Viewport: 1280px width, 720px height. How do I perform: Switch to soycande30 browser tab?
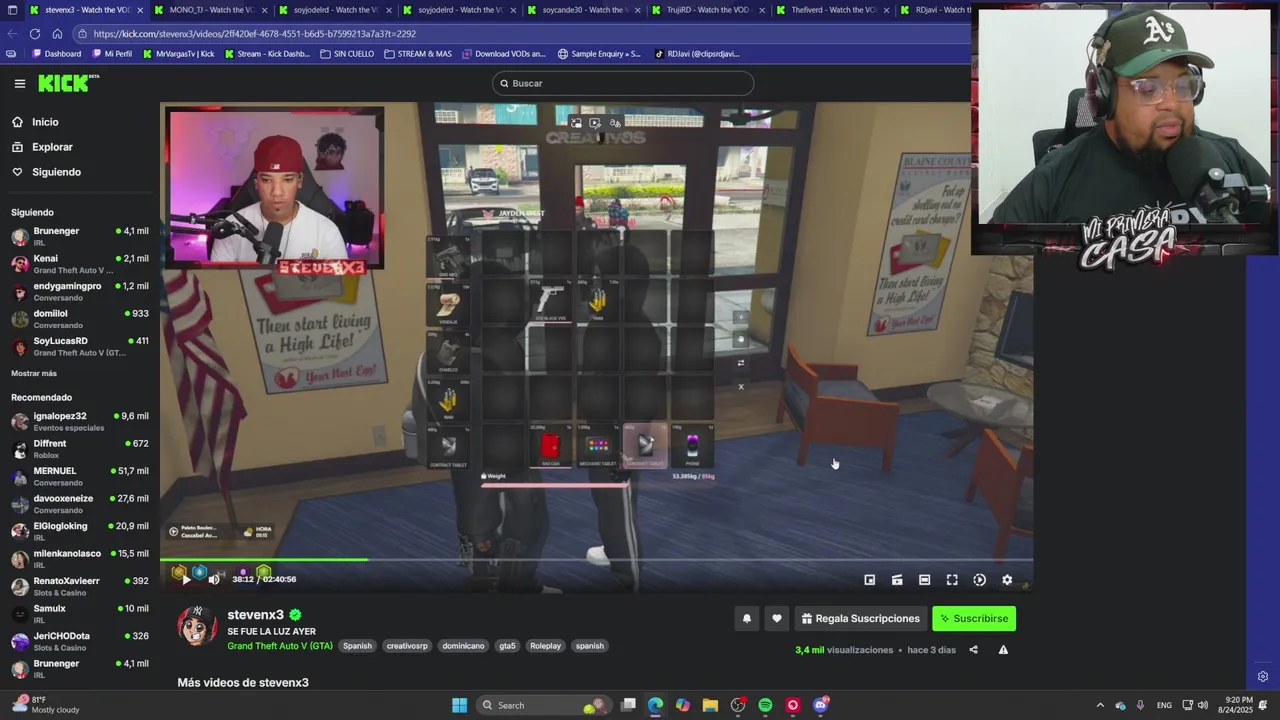tap(583, 10)
